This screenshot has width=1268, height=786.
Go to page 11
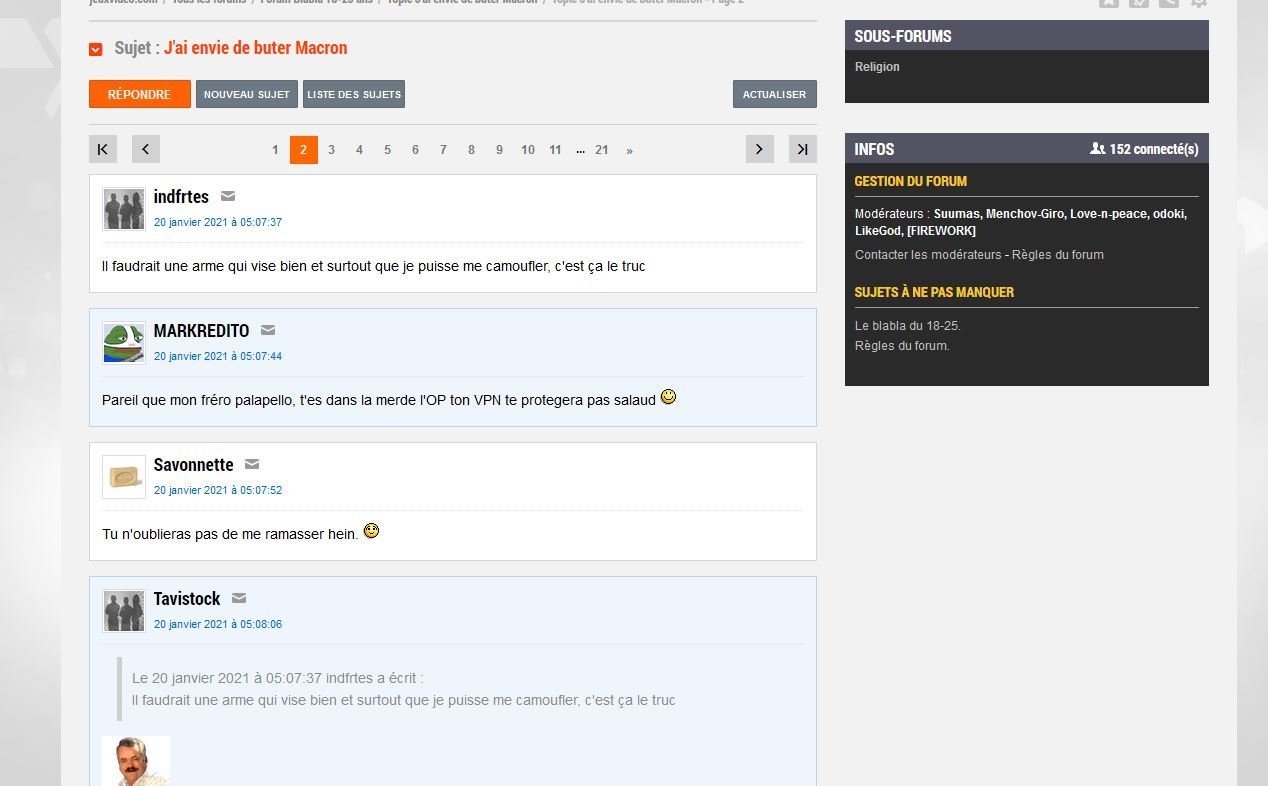pyautogui.click(x=555, y=150)
